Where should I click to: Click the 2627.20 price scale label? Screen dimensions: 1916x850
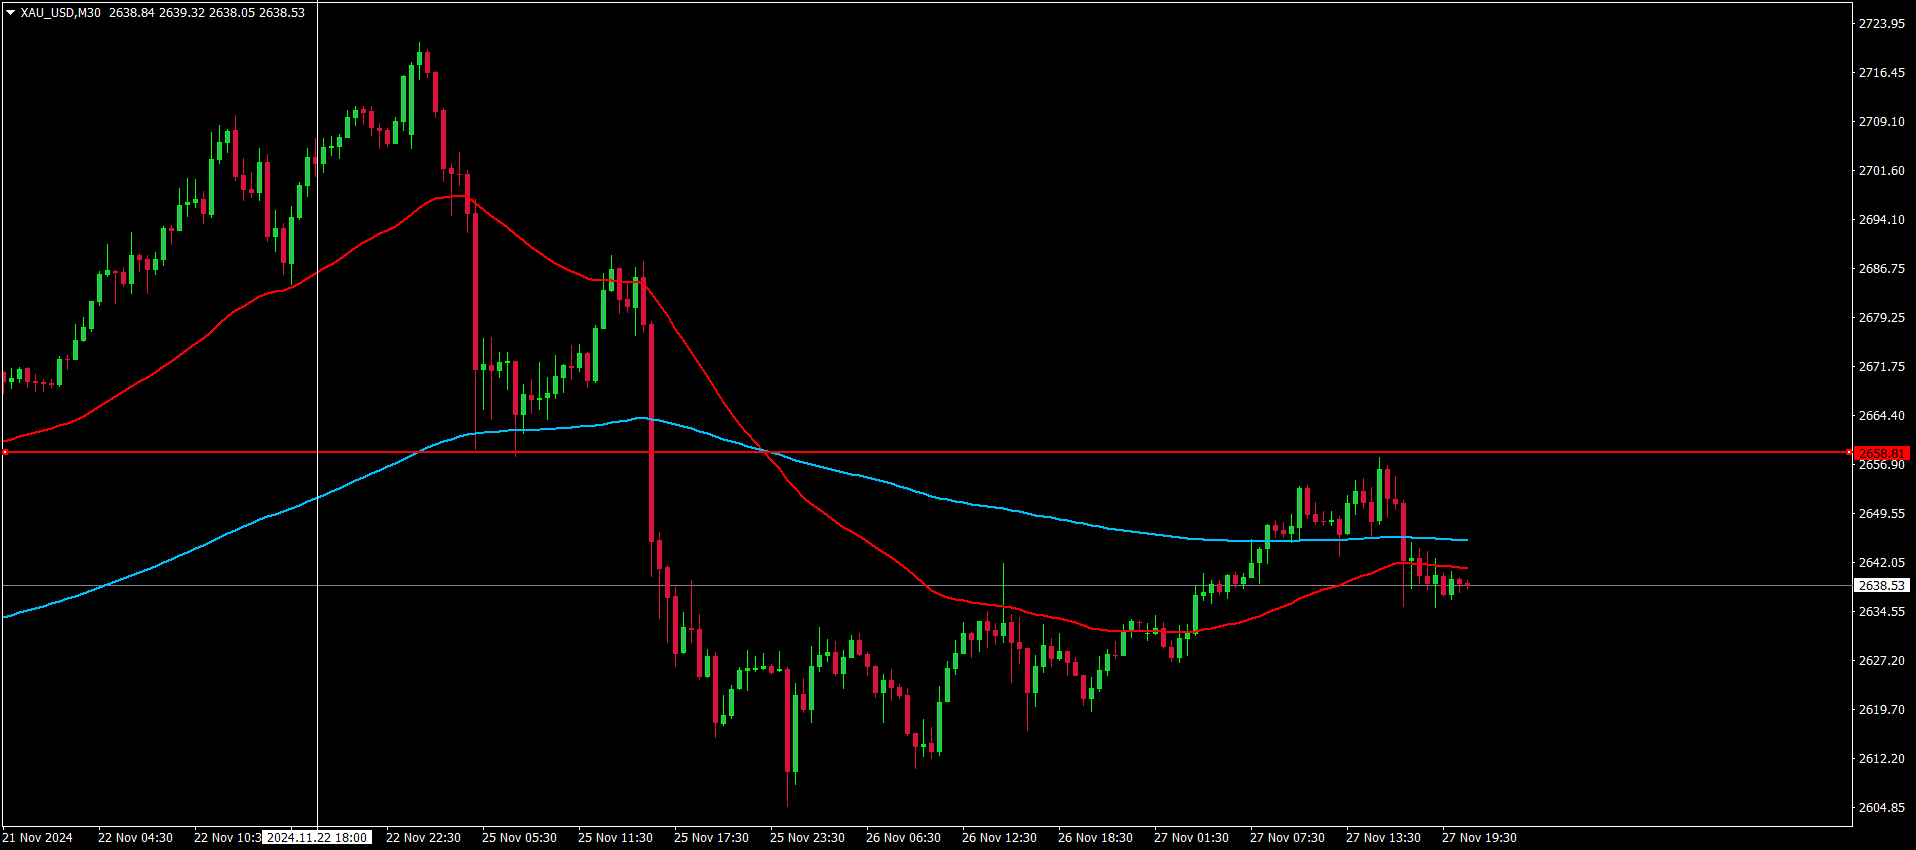1881,661
